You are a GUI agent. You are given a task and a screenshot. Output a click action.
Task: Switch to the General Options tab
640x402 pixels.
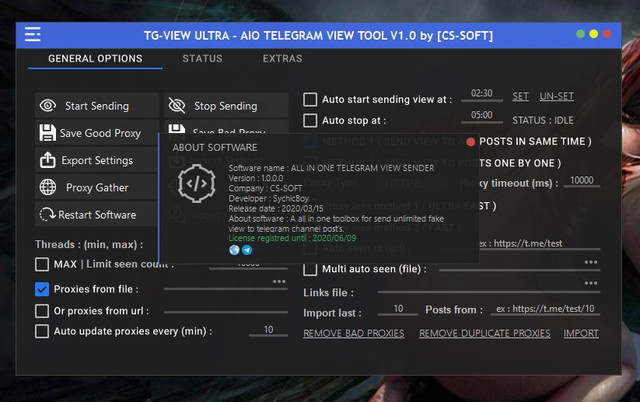95,59
